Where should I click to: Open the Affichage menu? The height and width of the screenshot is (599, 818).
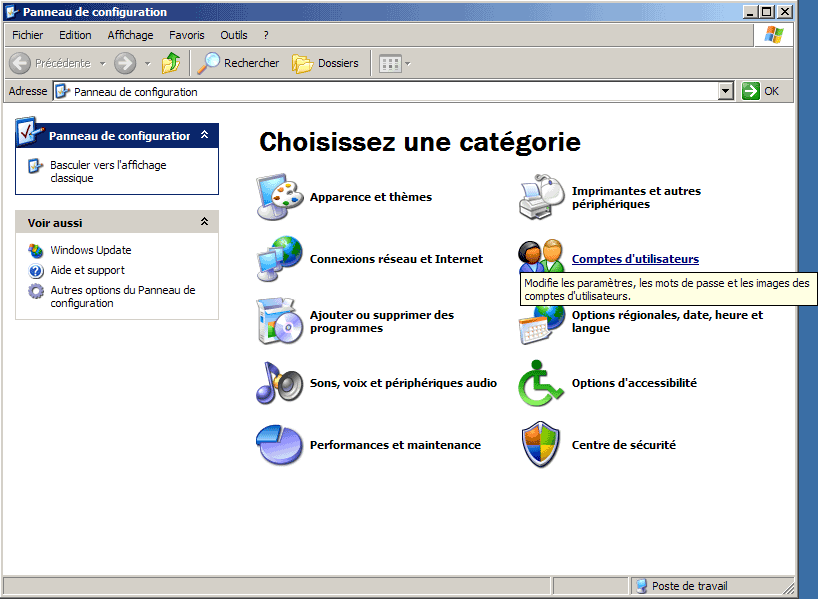pyautogui.click(x=130, y=35)
